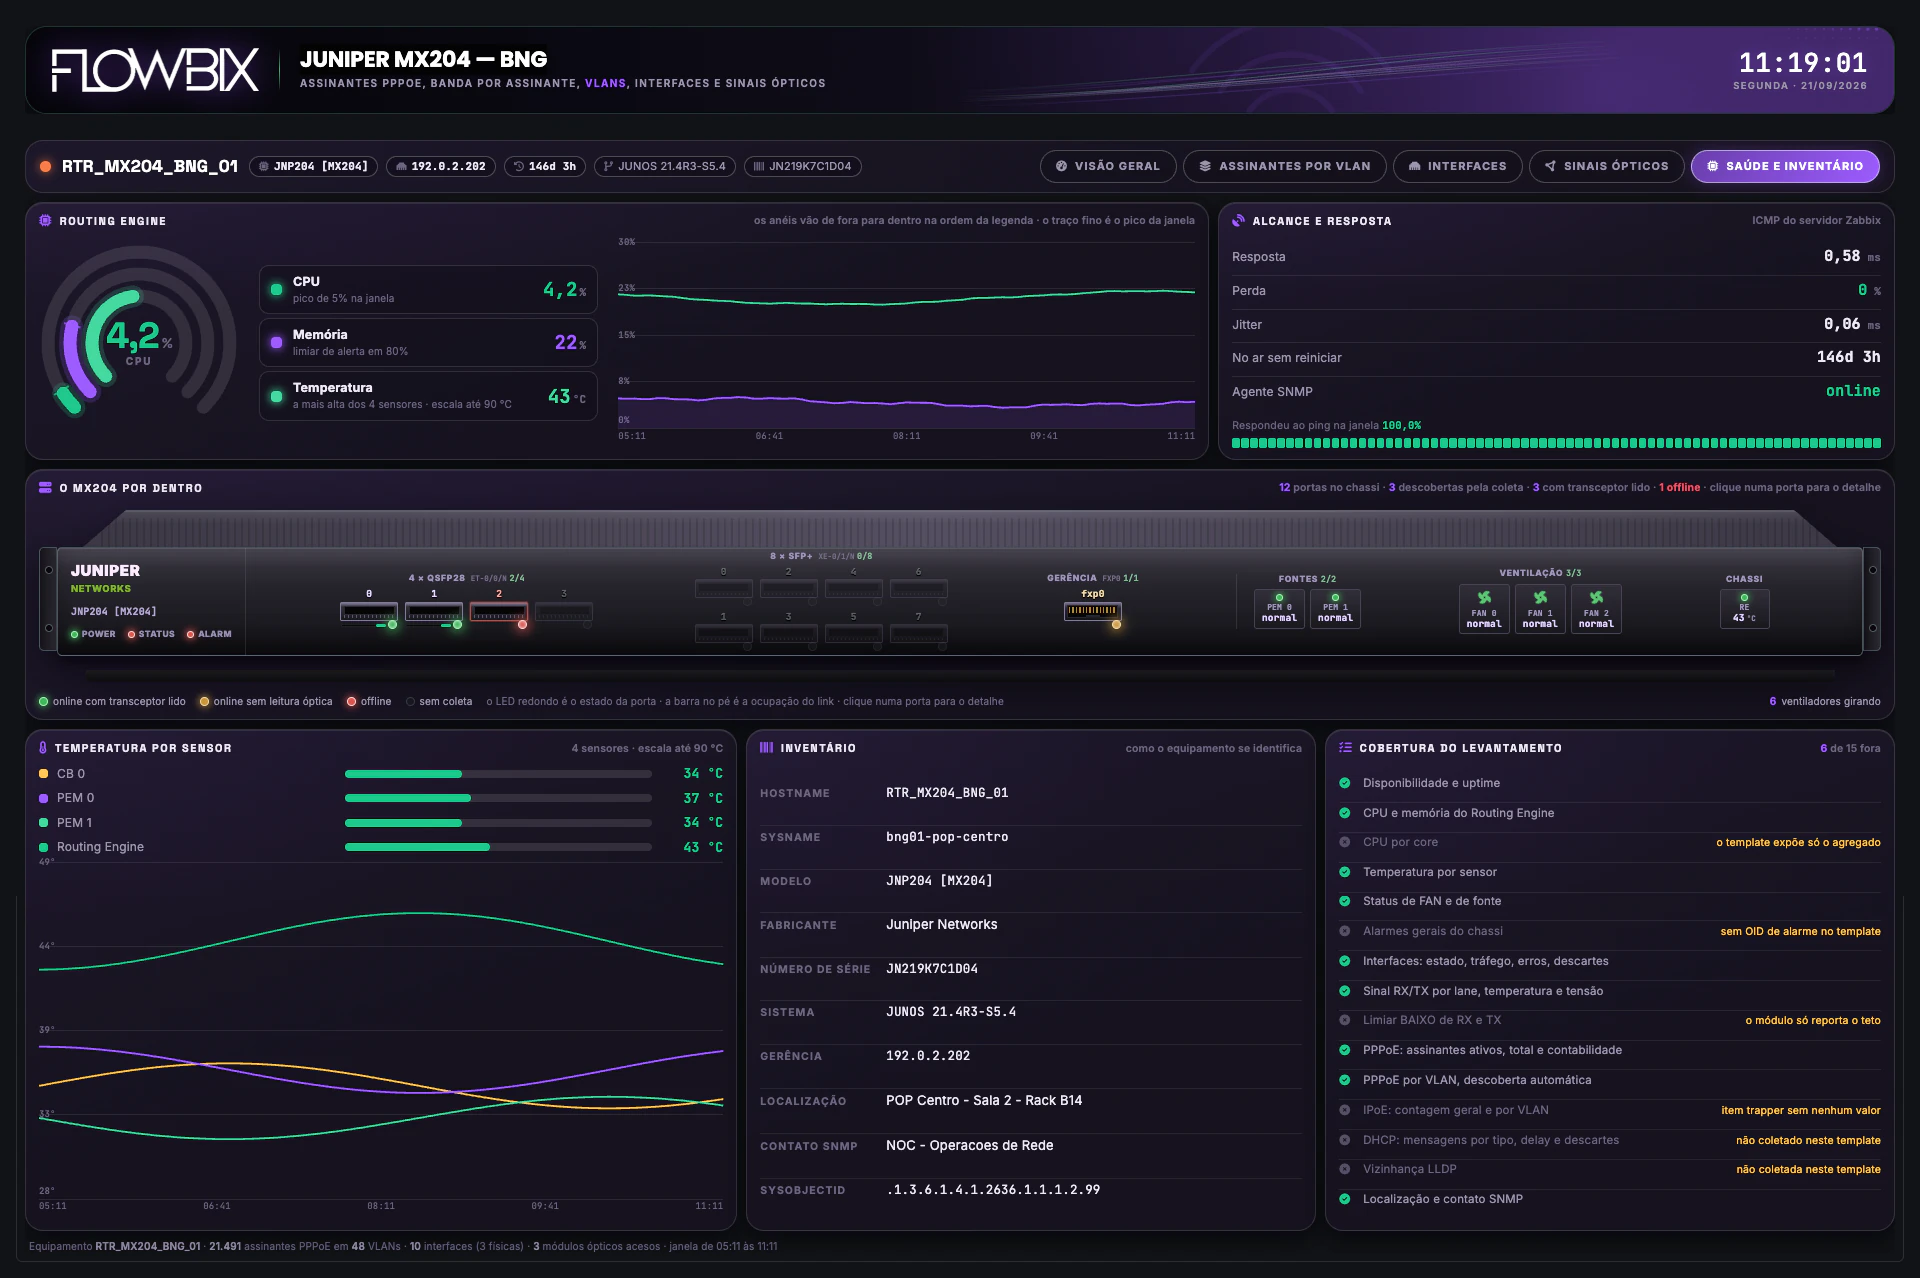Select the FAN 2 fan icon
This screenshot has height=1278, width=1920.
pyautogui.click(x=1596, y=598)
